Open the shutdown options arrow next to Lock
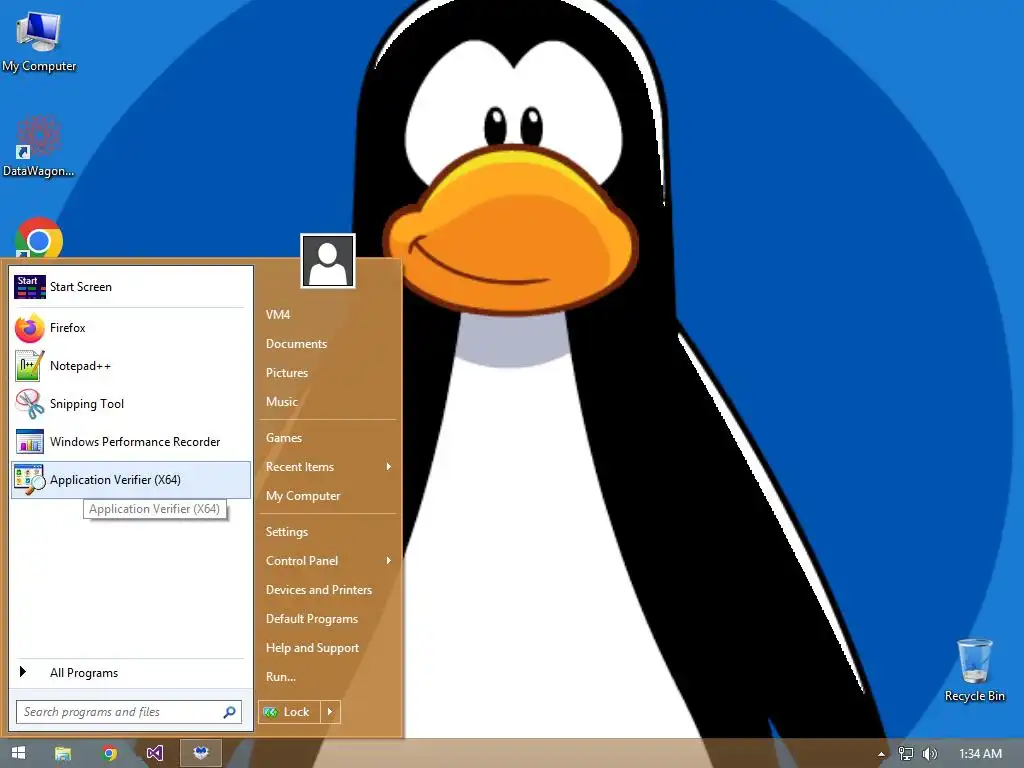The height and width of the screenshot is (768, 1024). click(x=330, y=712)
